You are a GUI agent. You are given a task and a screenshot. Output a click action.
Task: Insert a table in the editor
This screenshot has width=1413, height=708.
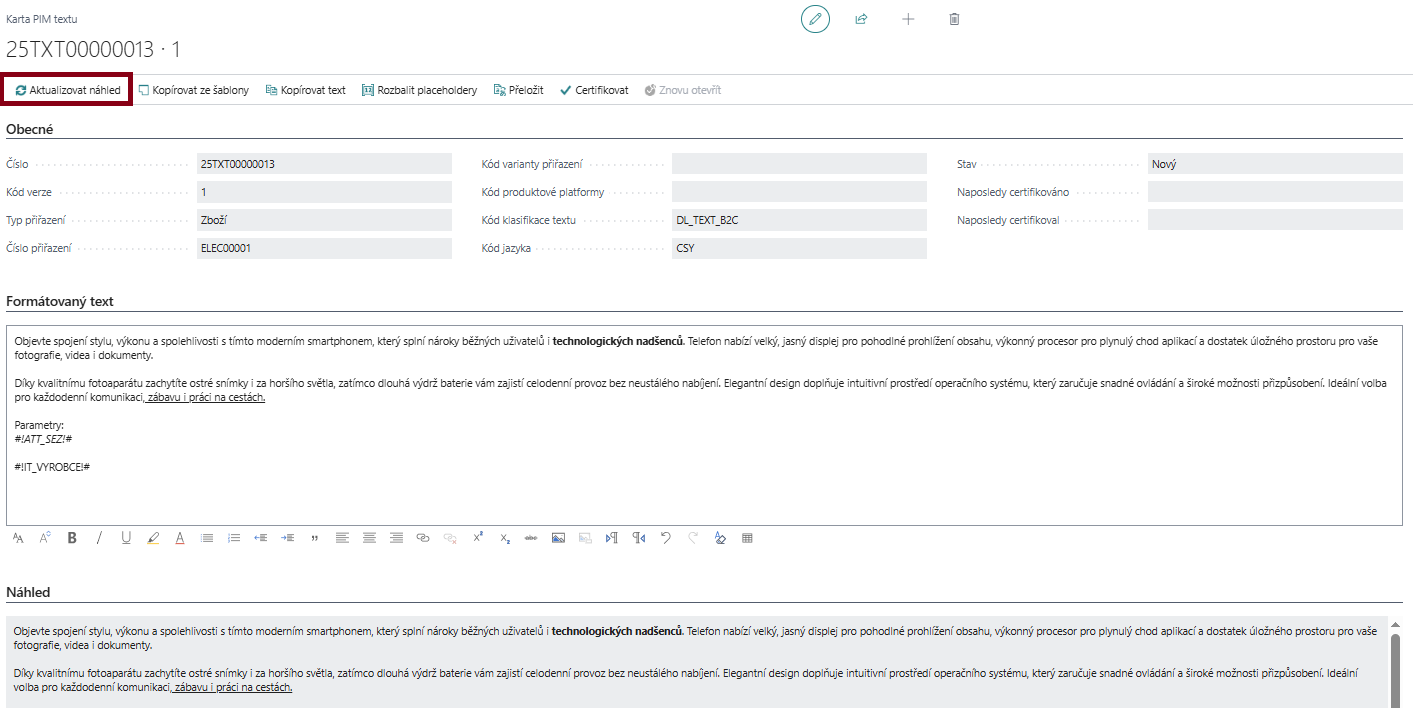coord(747,538)
